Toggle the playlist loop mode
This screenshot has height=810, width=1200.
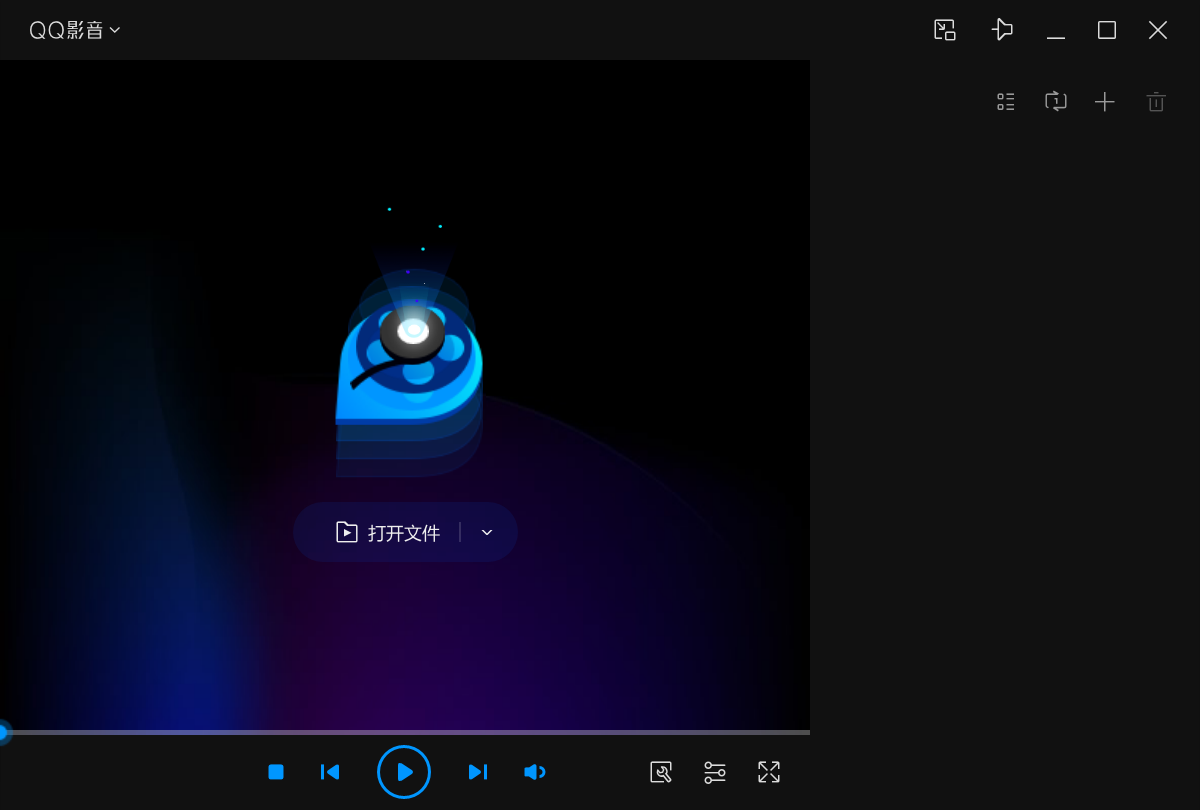[1056, 101]
